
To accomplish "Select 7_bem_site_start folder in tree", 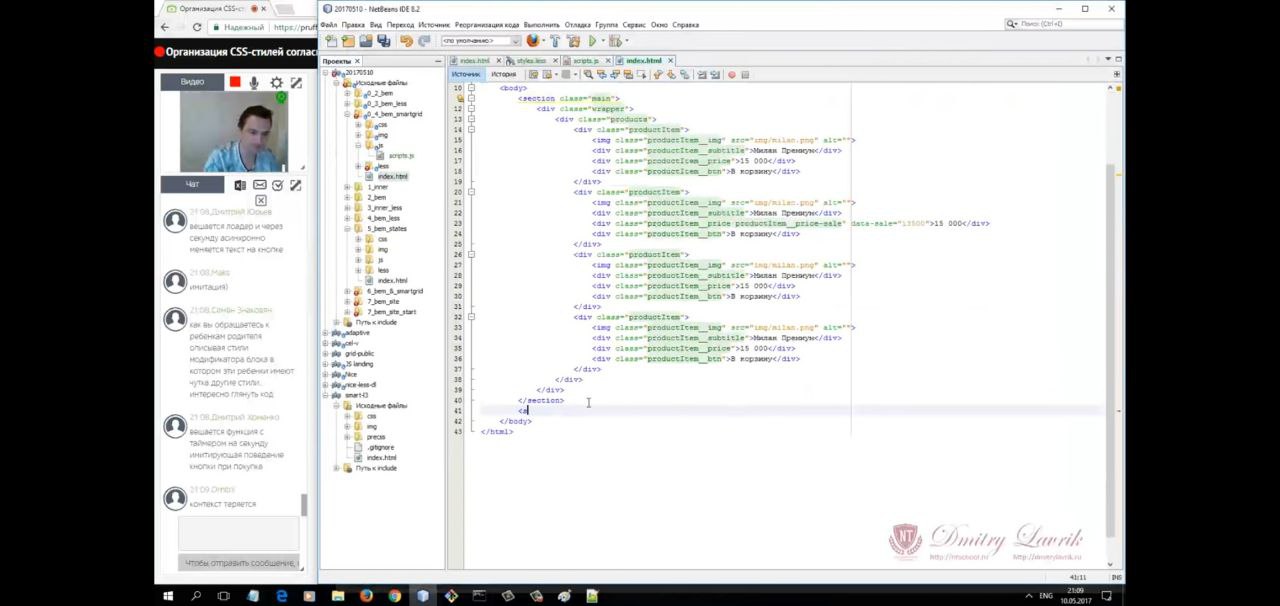I will 391,312.
